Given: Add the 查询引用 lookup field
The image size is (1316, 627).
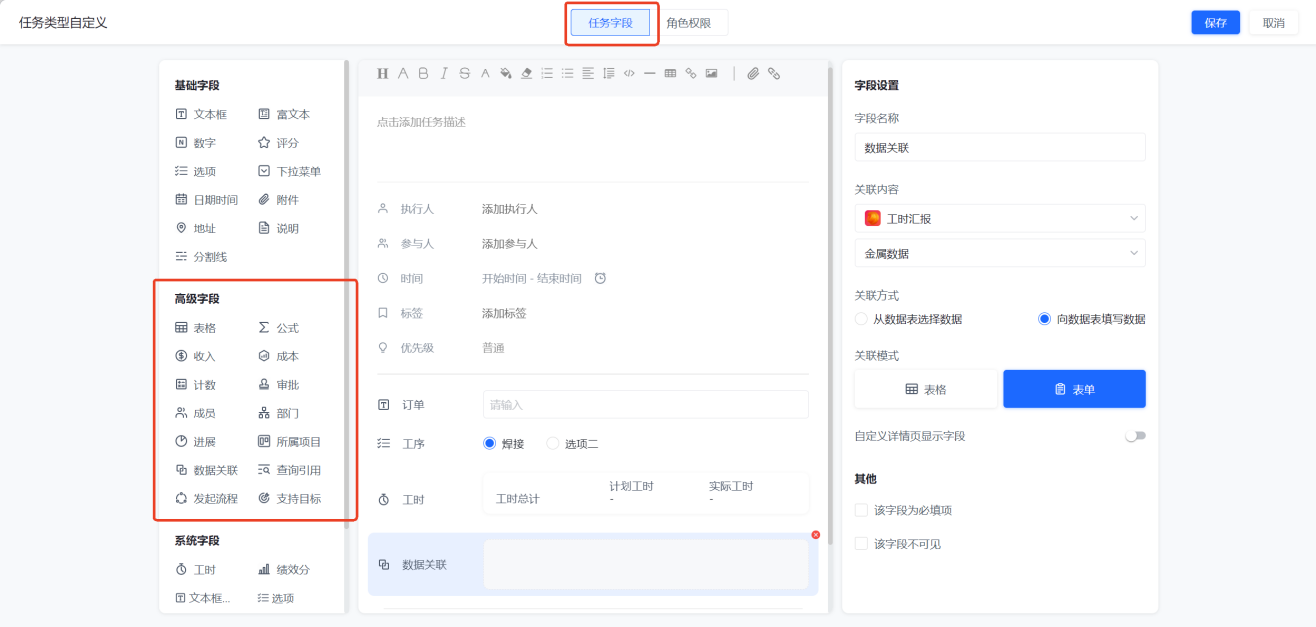Looking at the screenshot, I should point(289,470).
